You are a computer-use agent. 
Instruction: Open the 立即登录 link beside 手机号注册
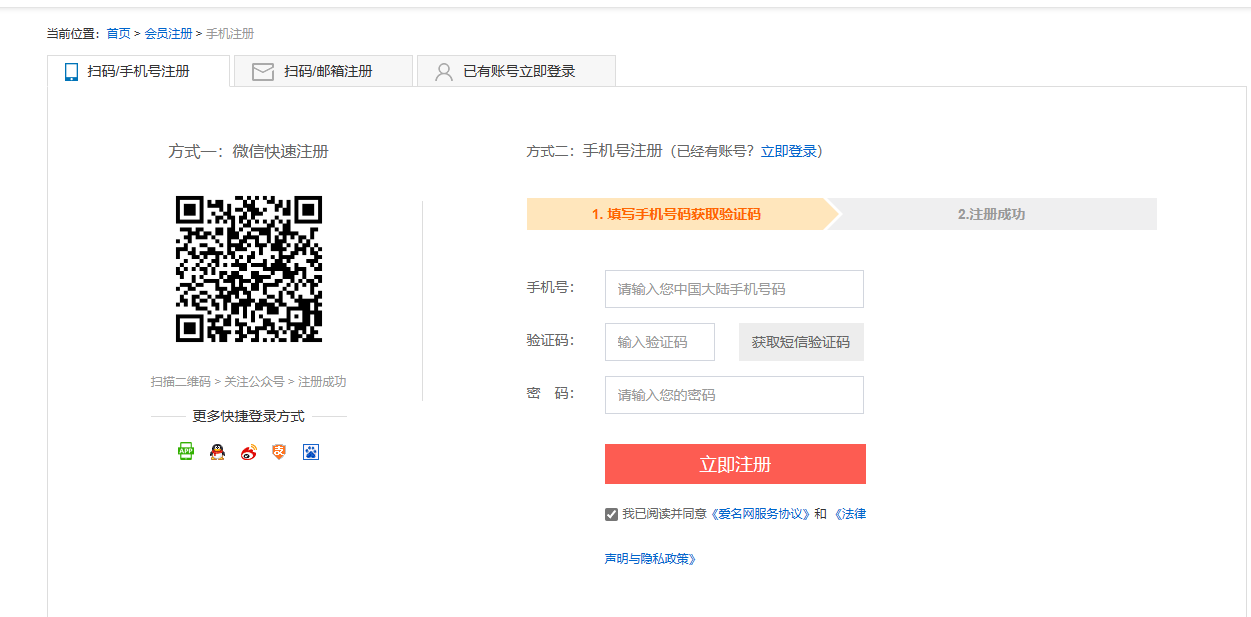pos(789,152)
